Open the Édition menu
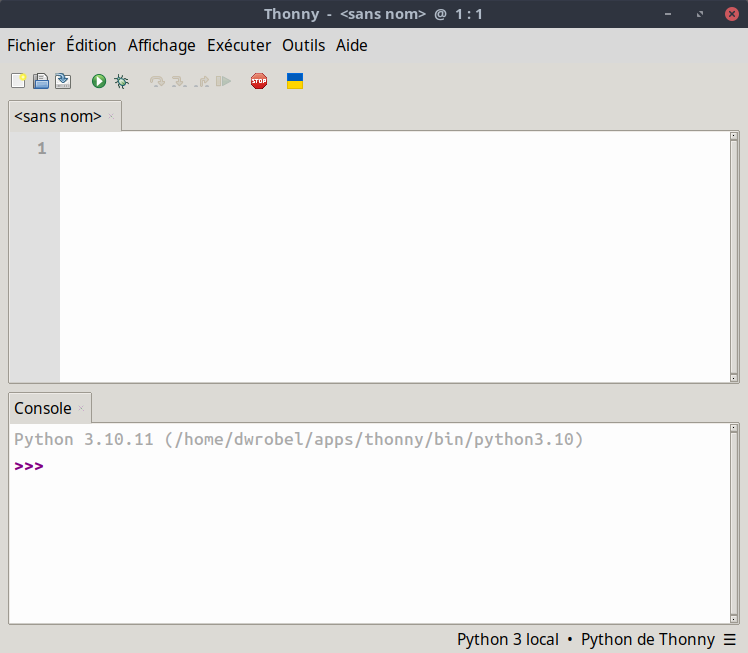The width and height of the screenshot is (748, 653). click(91, 45)
